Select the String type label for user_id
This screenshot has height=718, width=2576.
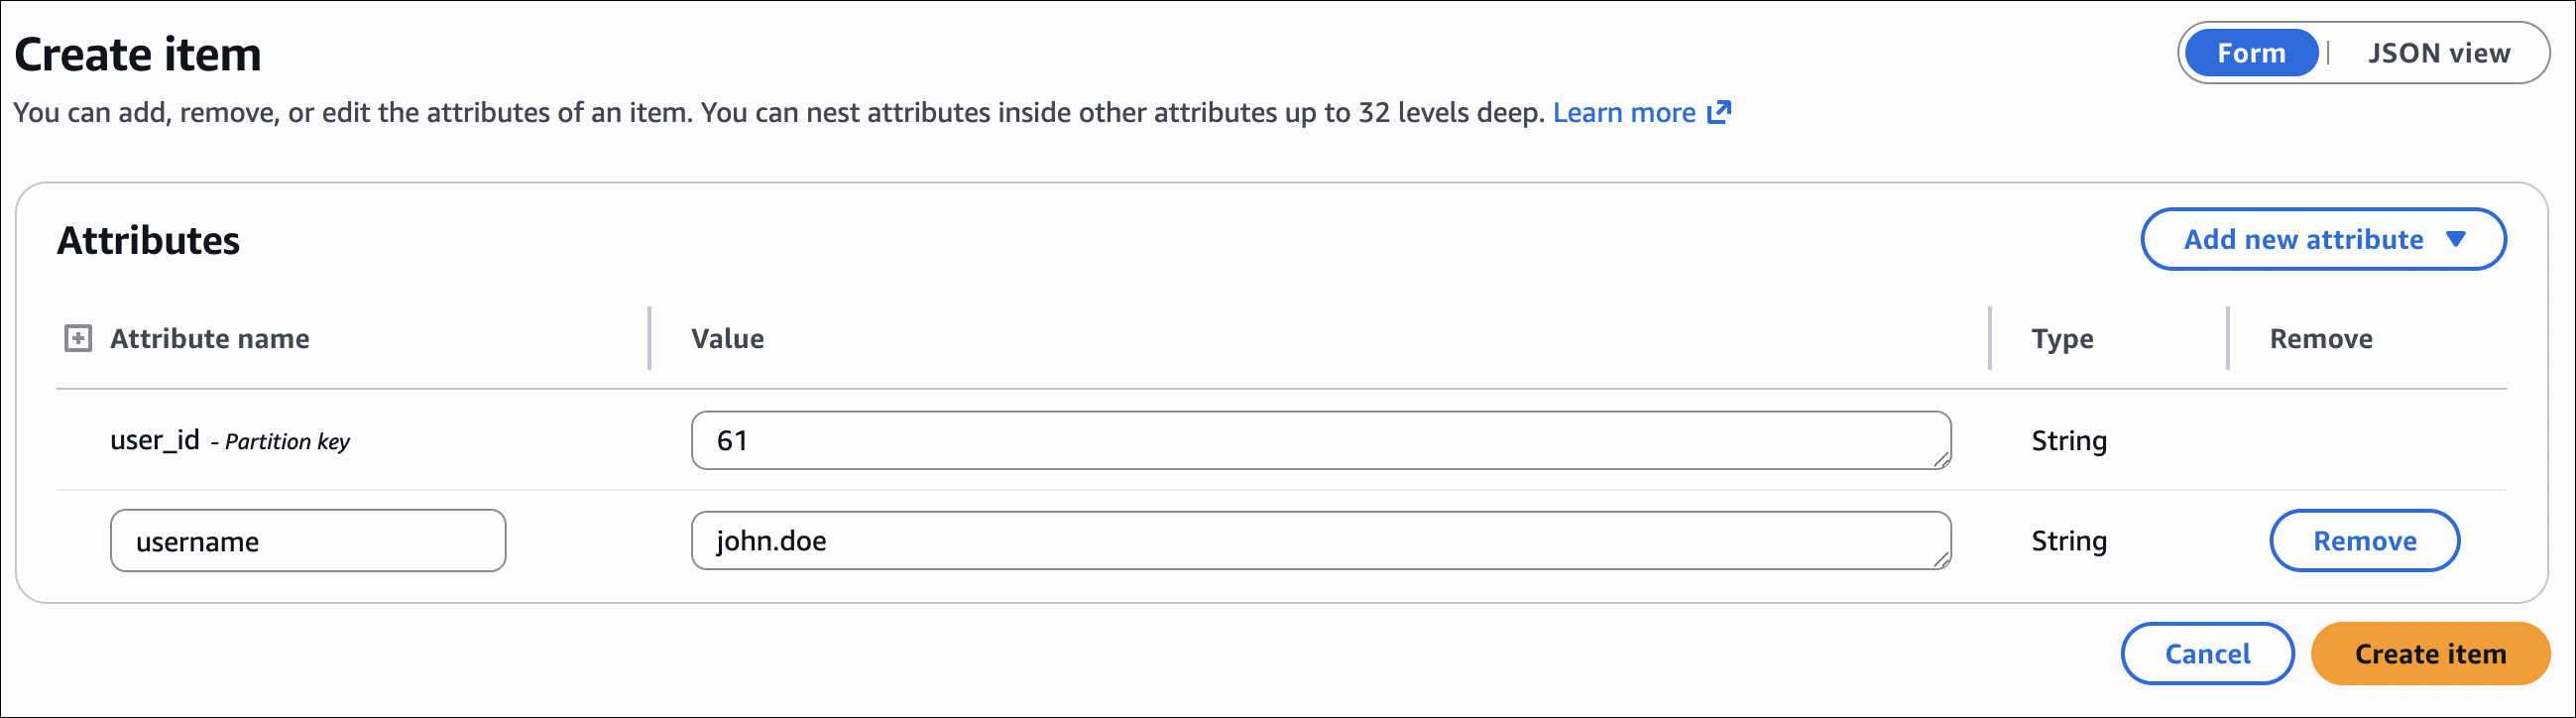[2068, 440]
